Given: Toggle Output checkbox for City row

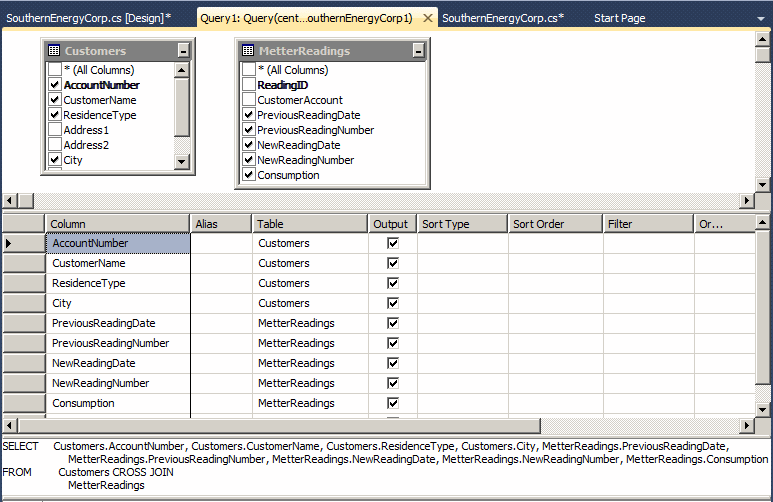Looking at the screenshot, I should [393, 303].
